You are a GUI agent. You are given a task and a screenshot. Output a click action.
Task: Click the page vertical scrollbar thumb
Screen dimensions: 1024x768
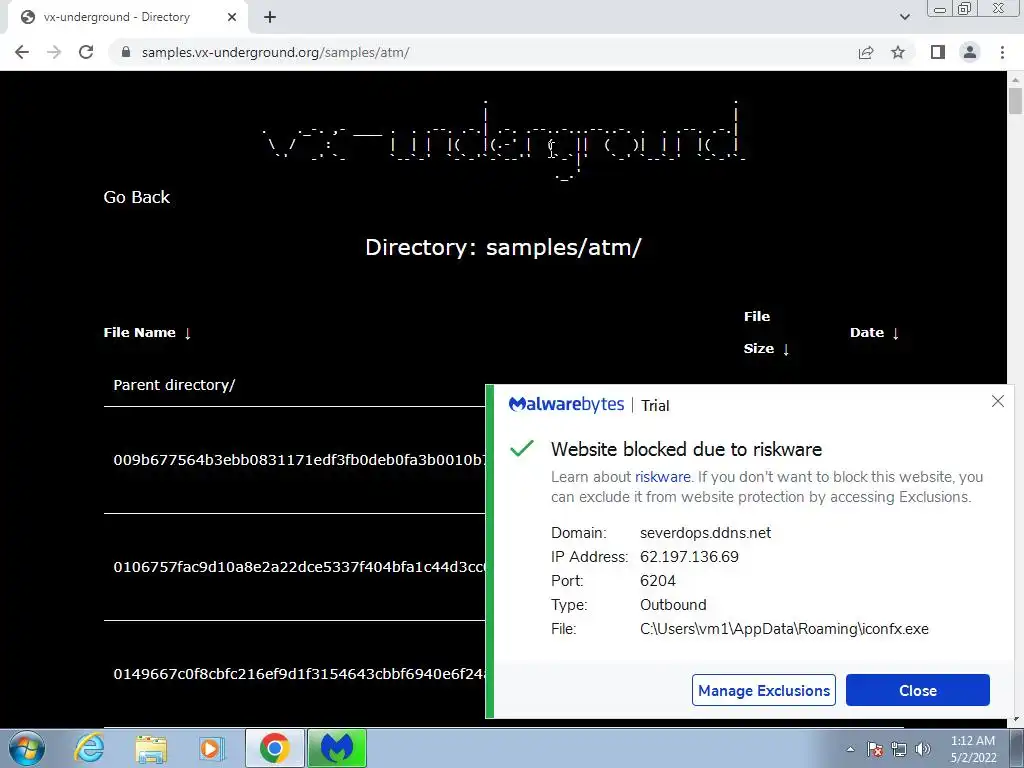tap(1015, 101)
